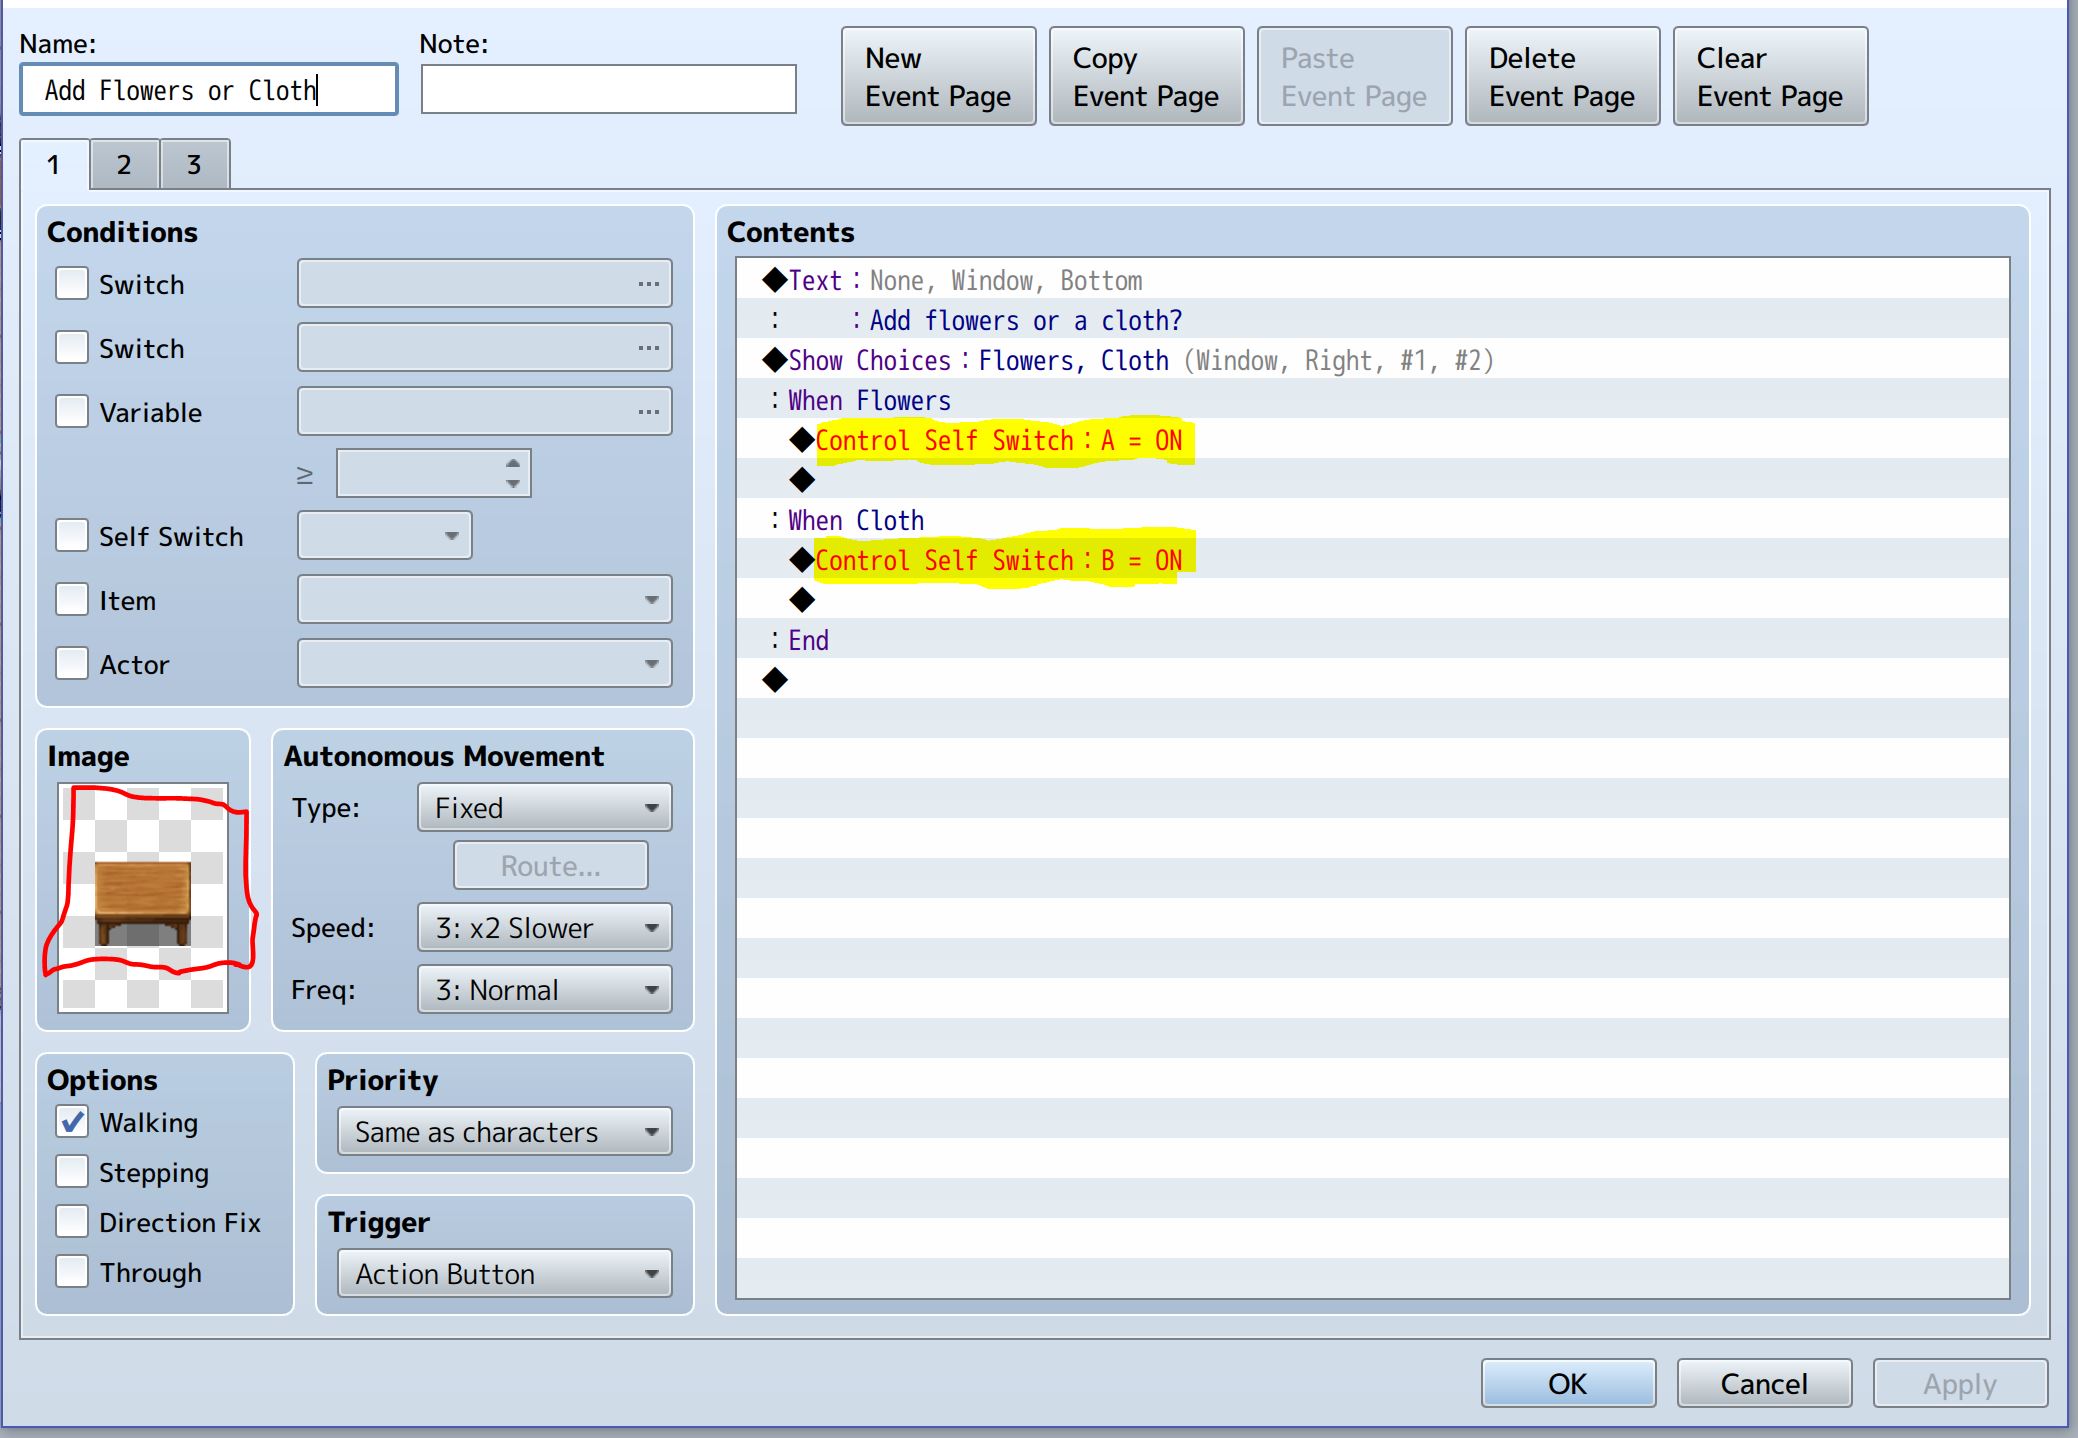Screen dimensions: 2078x1438
Task: Click the table event image thumbnail
Action: [x=143, y=897]
